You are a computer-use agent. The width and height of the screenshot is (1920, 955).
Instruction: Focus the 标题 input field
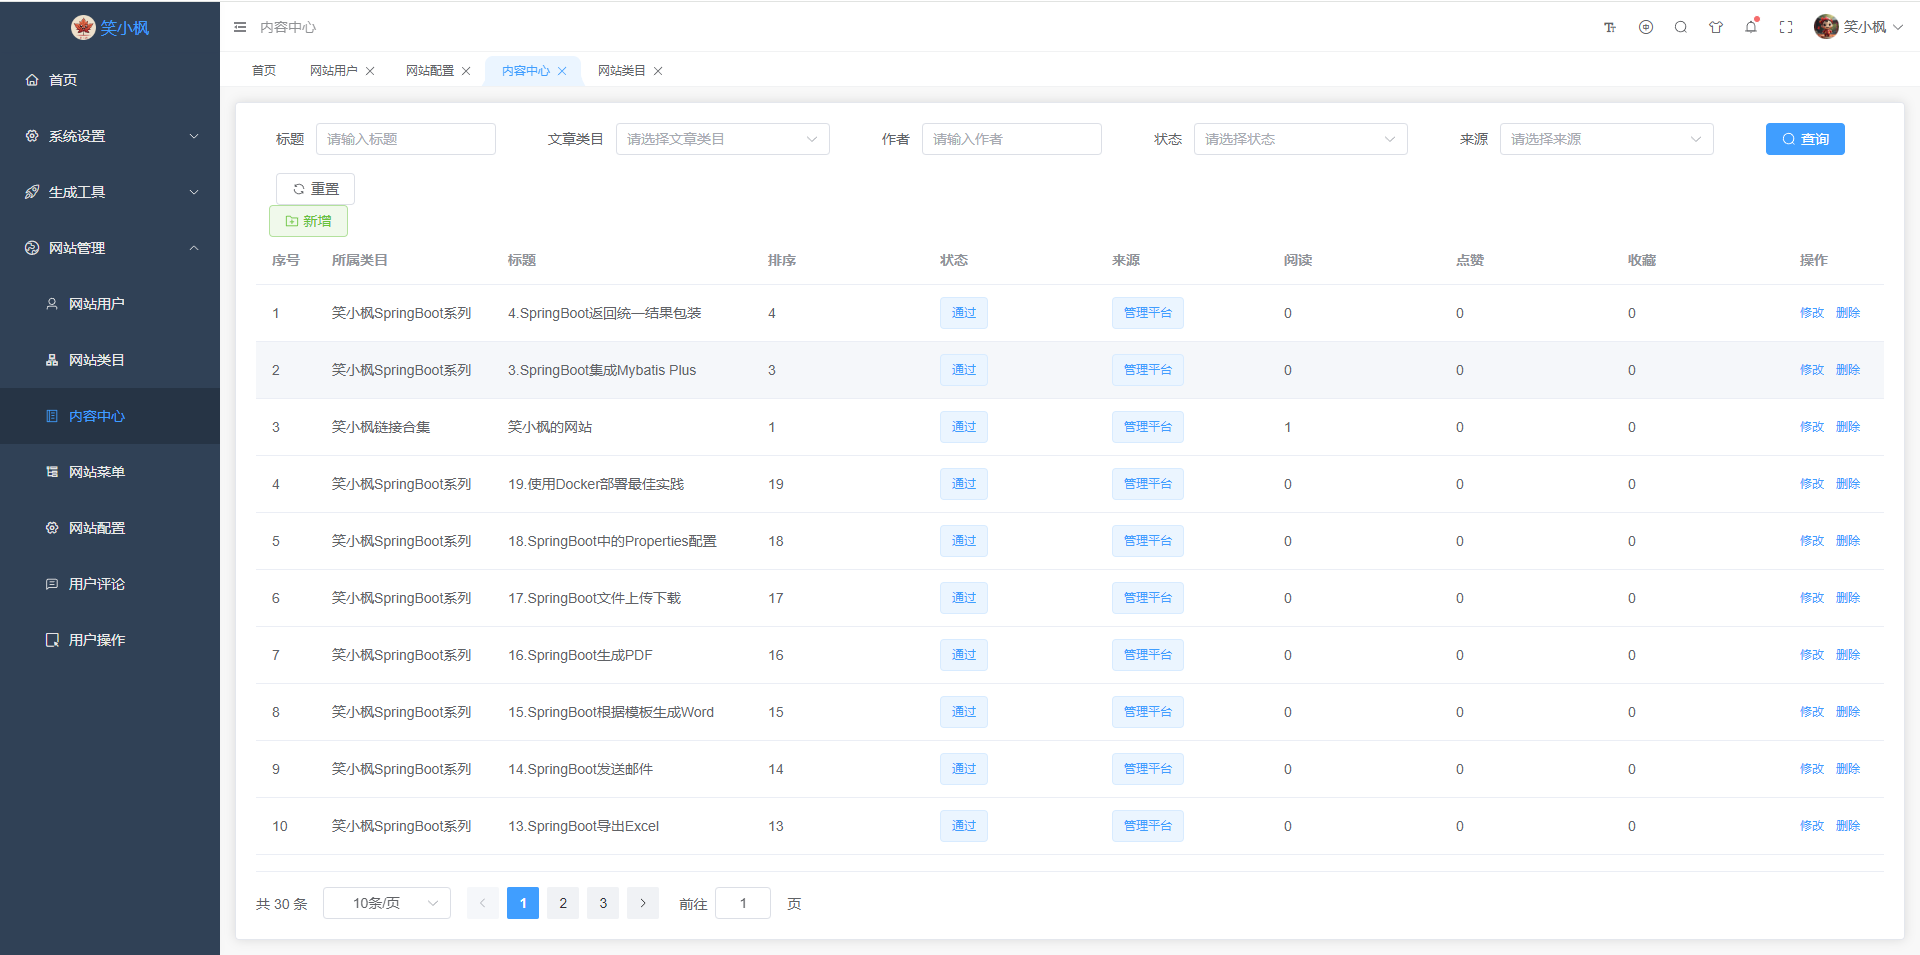406,139
